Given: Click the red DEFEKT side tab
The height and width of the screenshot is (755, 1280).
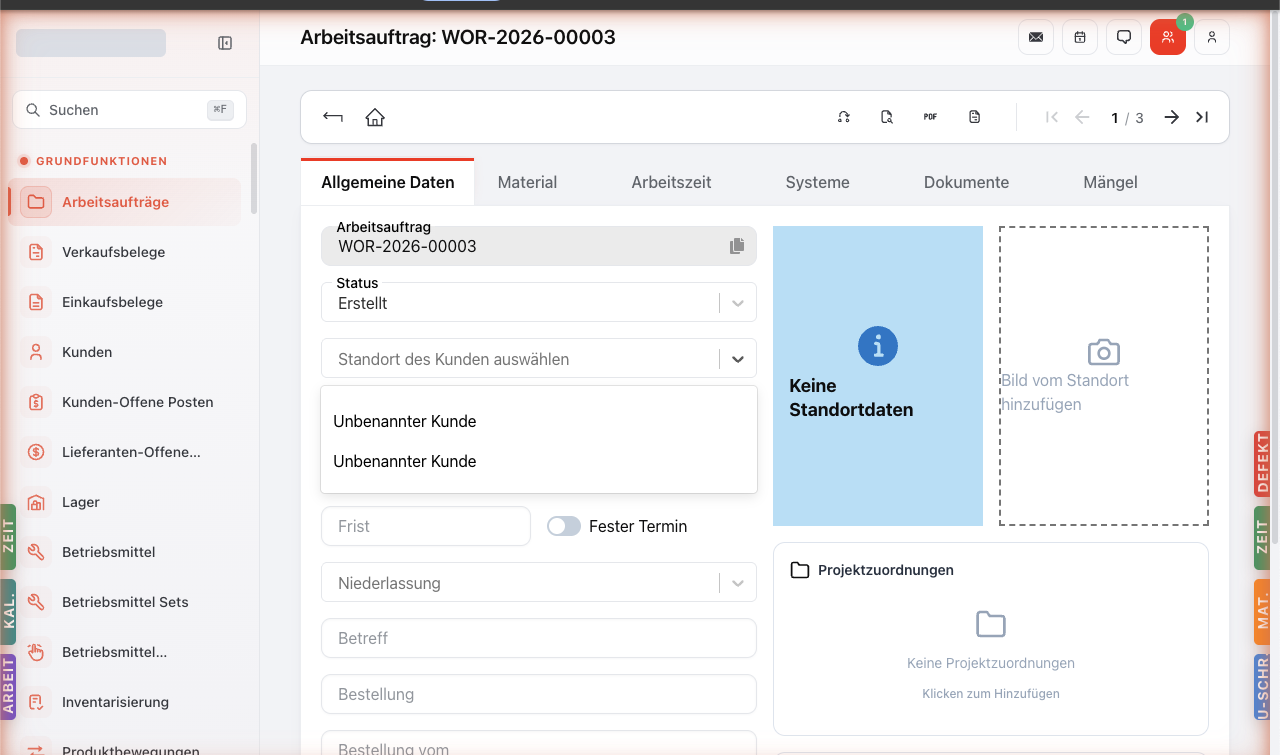Looking at the screenshot, I should 1263,464.
